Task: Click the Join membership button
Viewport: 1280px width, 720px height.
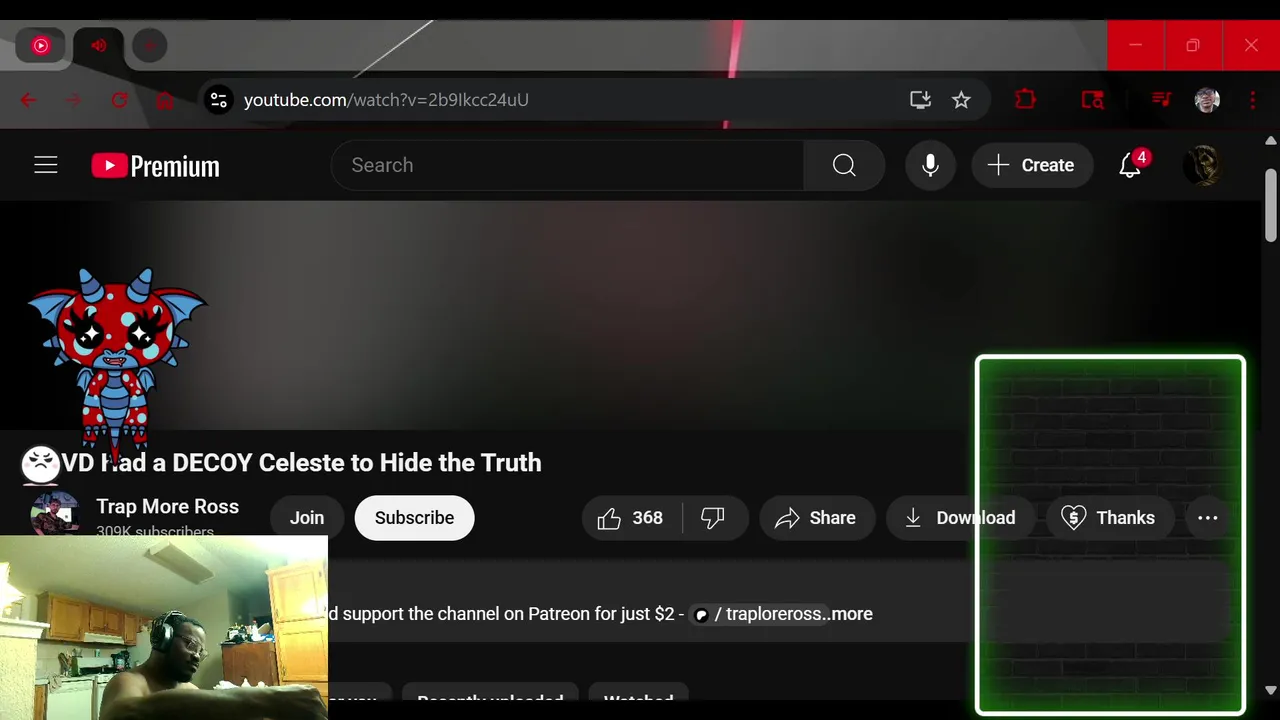Action: pyautogui.click(x=307, y=517)
